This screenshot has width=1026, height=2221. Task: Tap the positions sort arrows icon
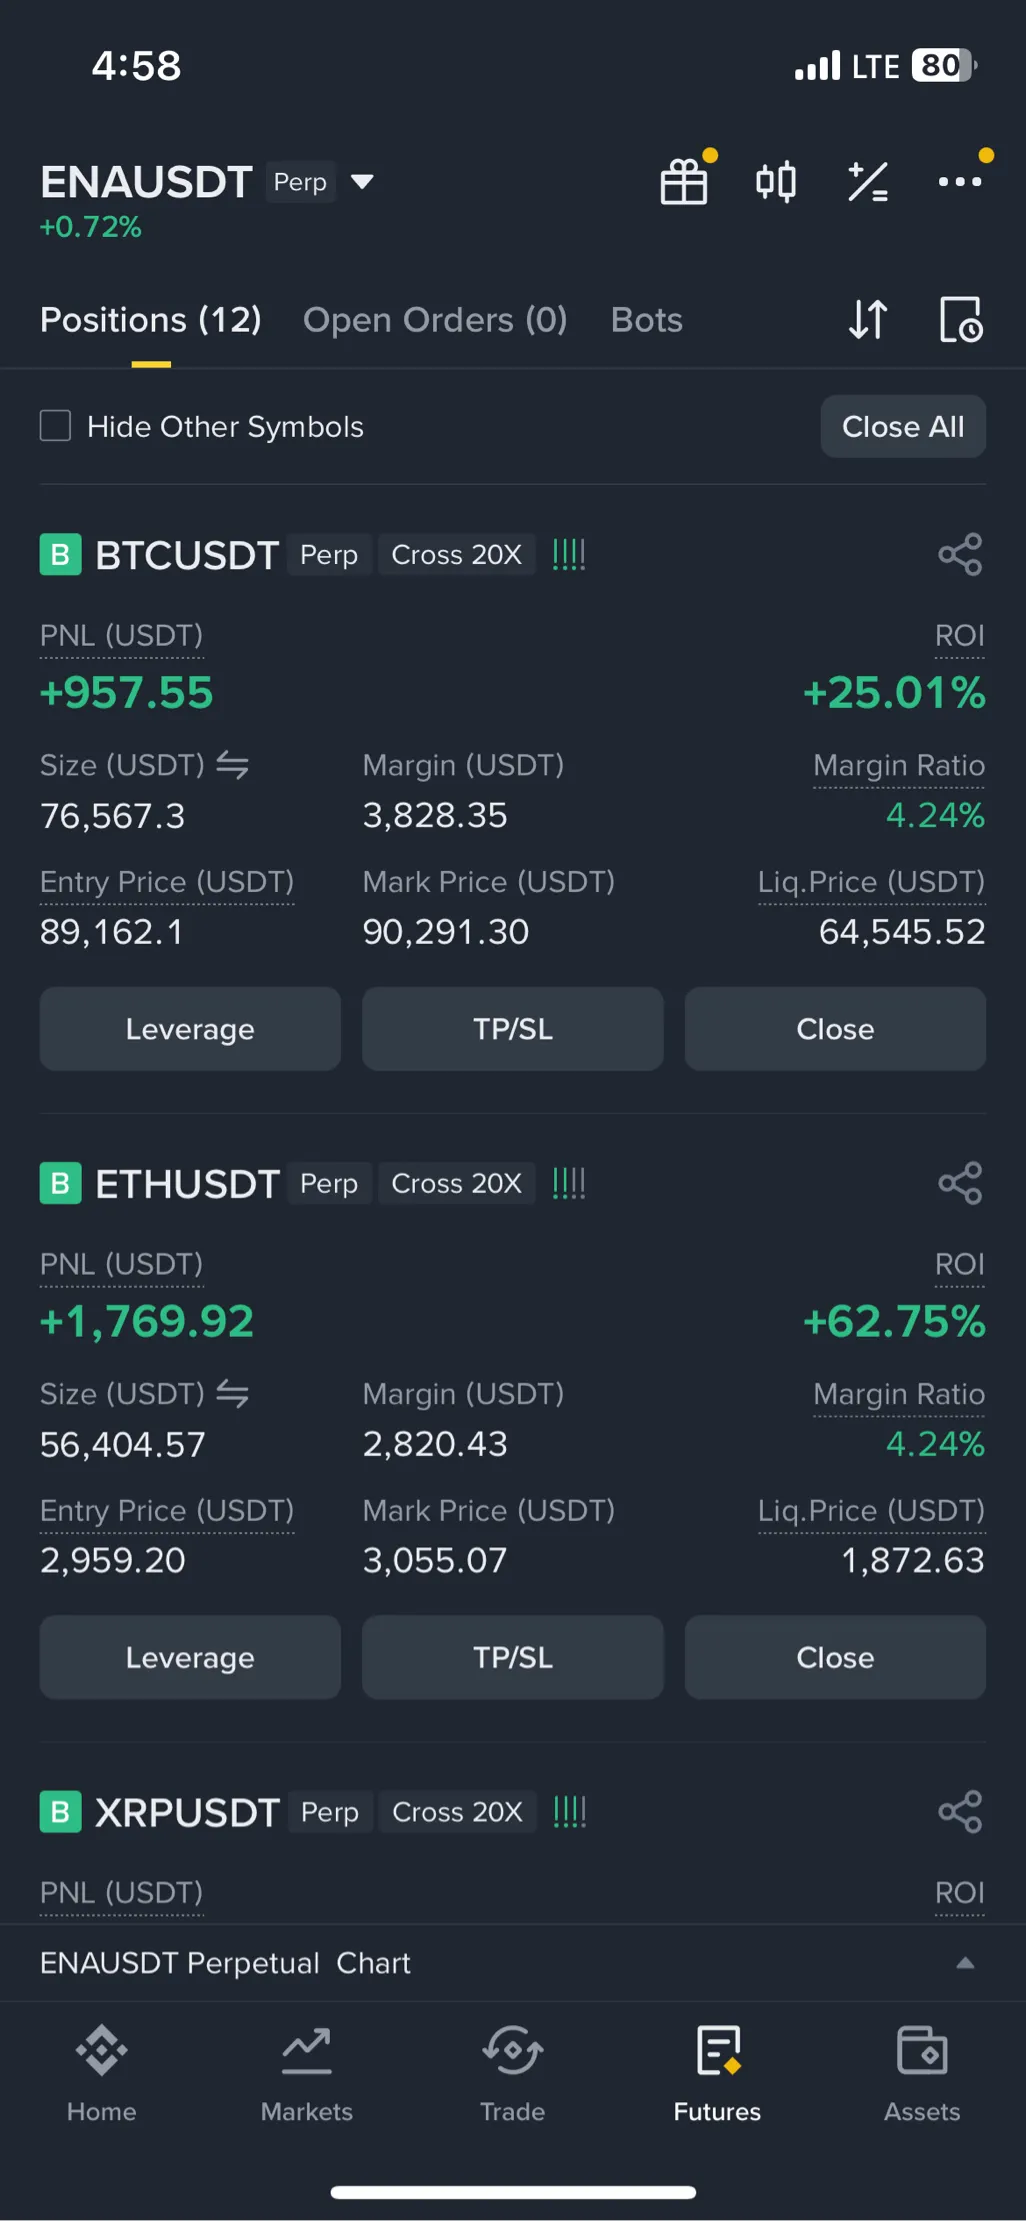[x=868, y=320]
